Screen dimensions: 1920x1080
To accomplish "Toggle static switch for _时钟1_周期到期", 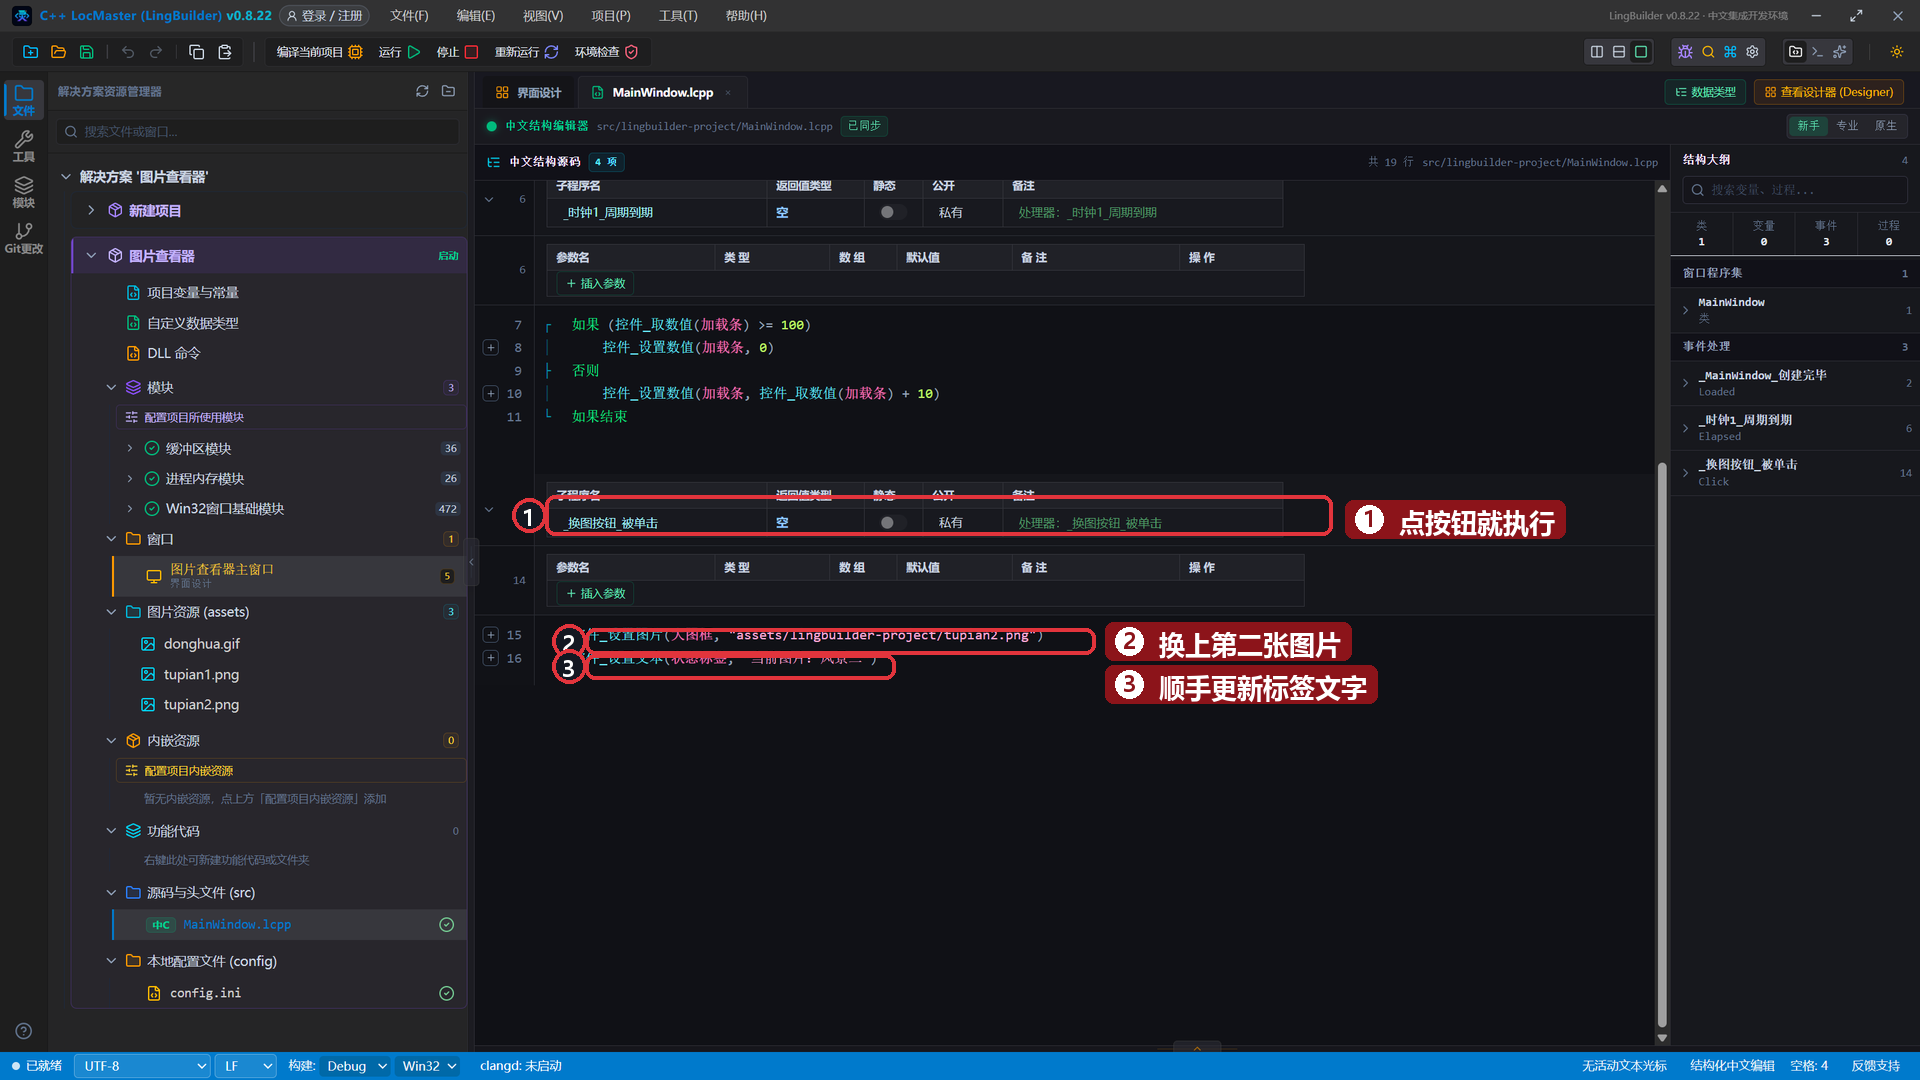I will (x=893, y=212).
